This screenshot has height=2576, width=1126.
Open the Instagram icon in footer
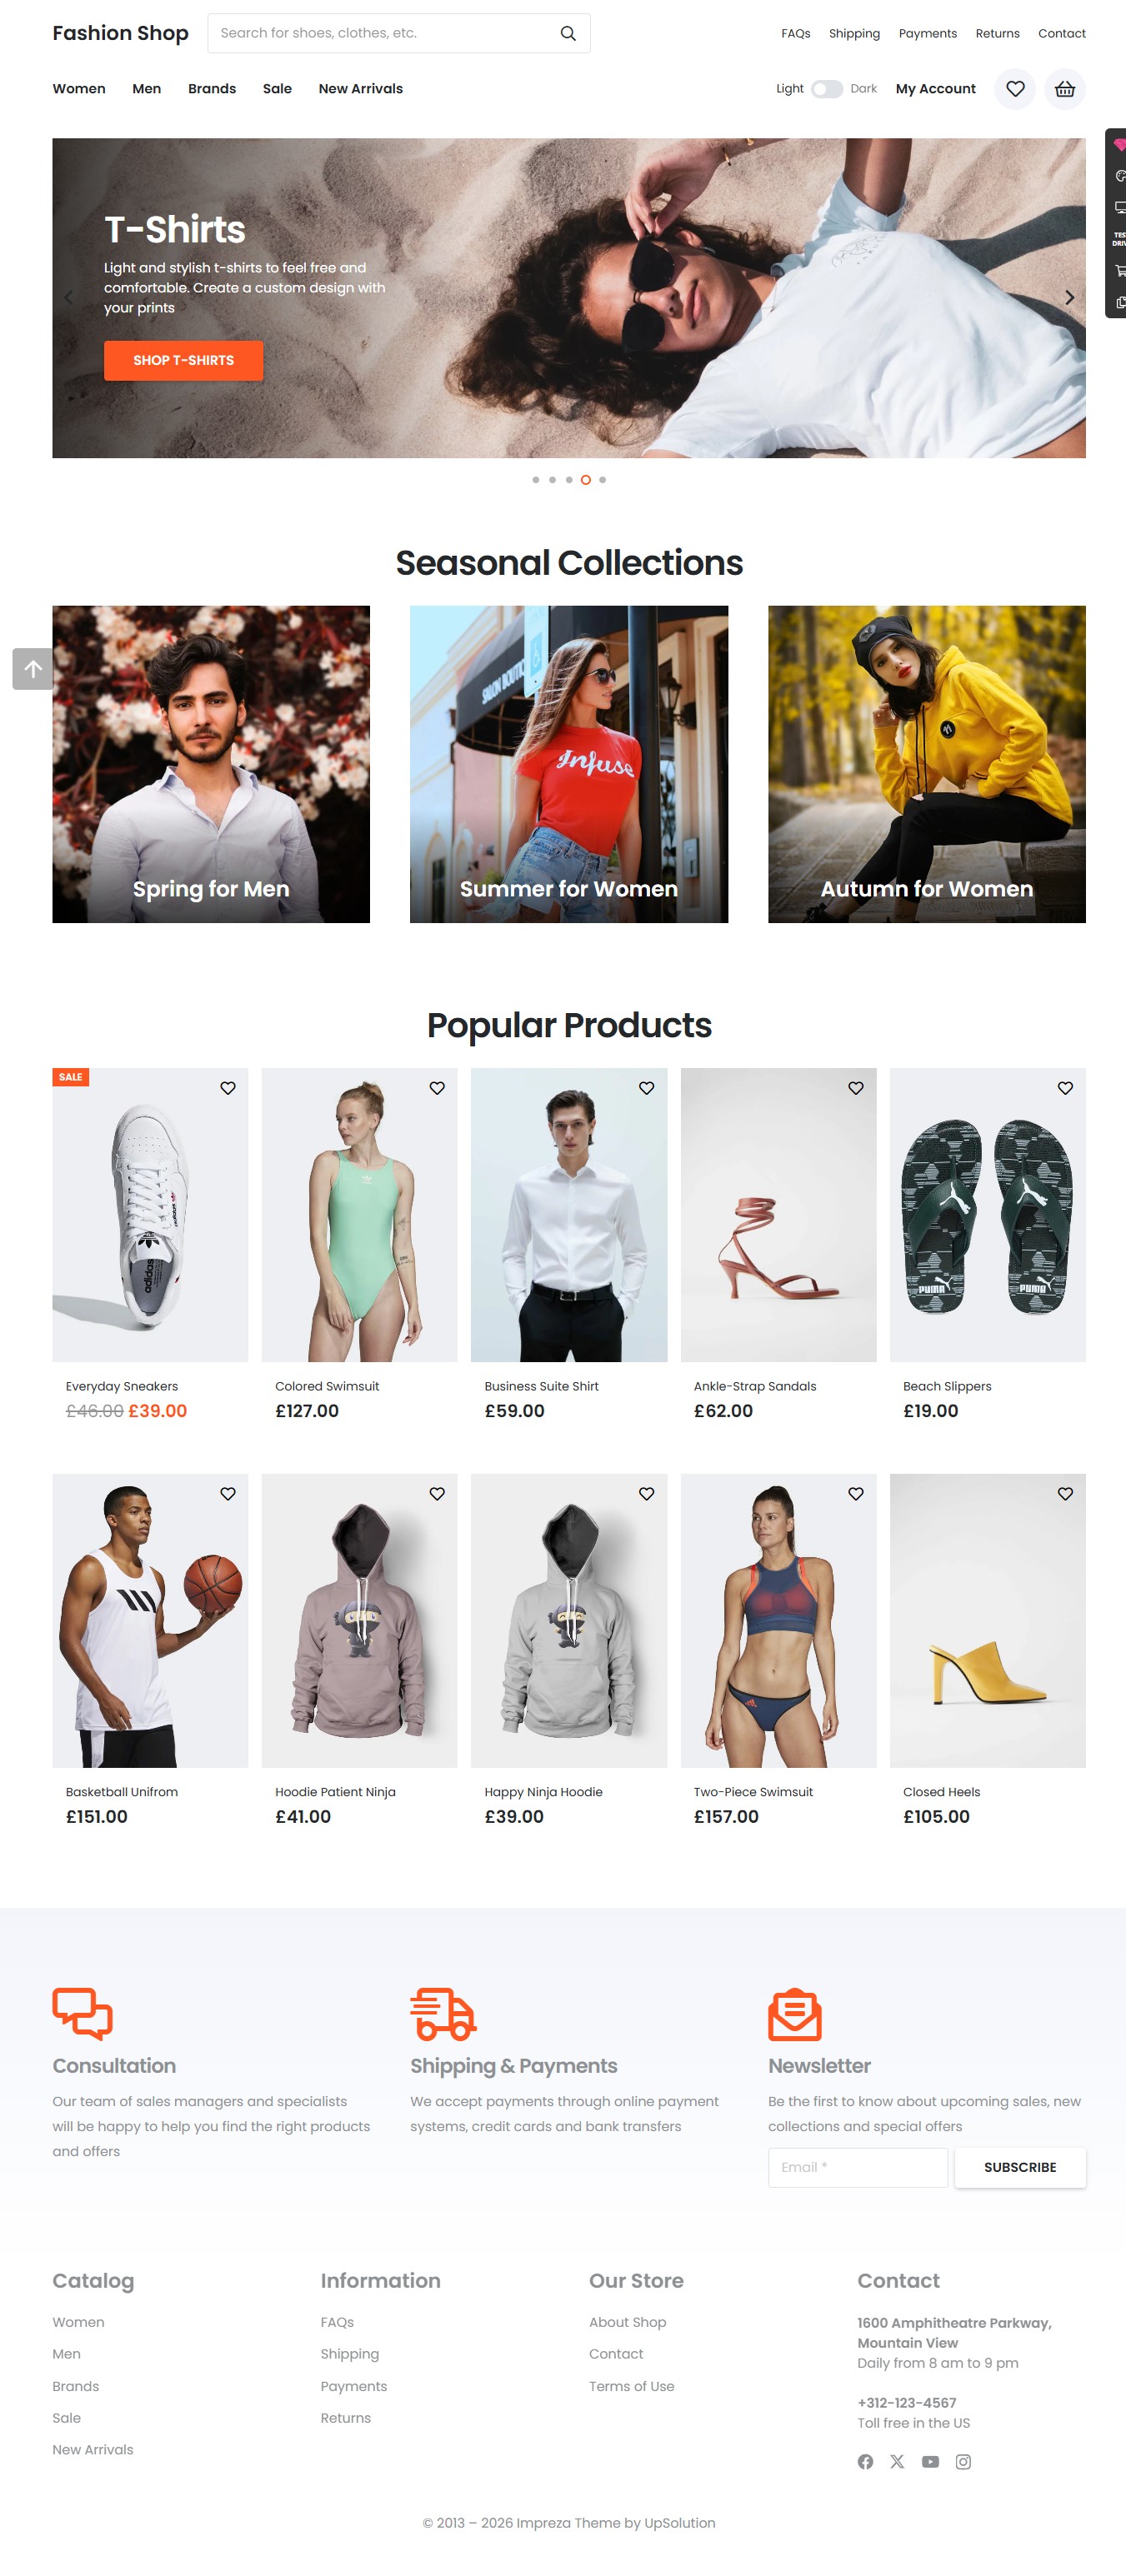pos(963,2462)
